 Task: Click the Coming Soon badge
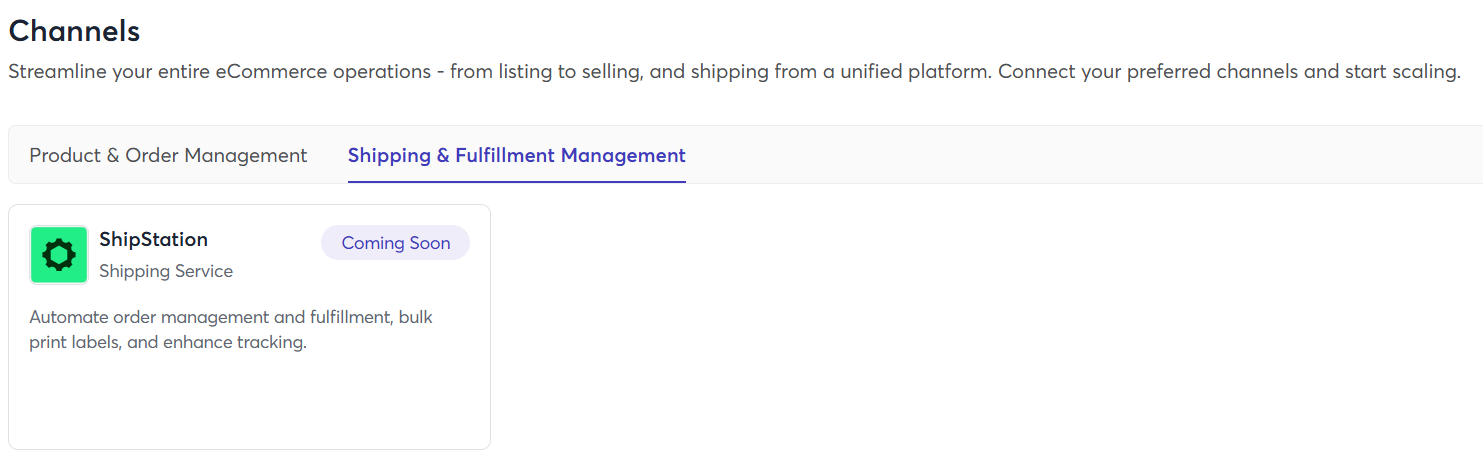coord(395,243)
